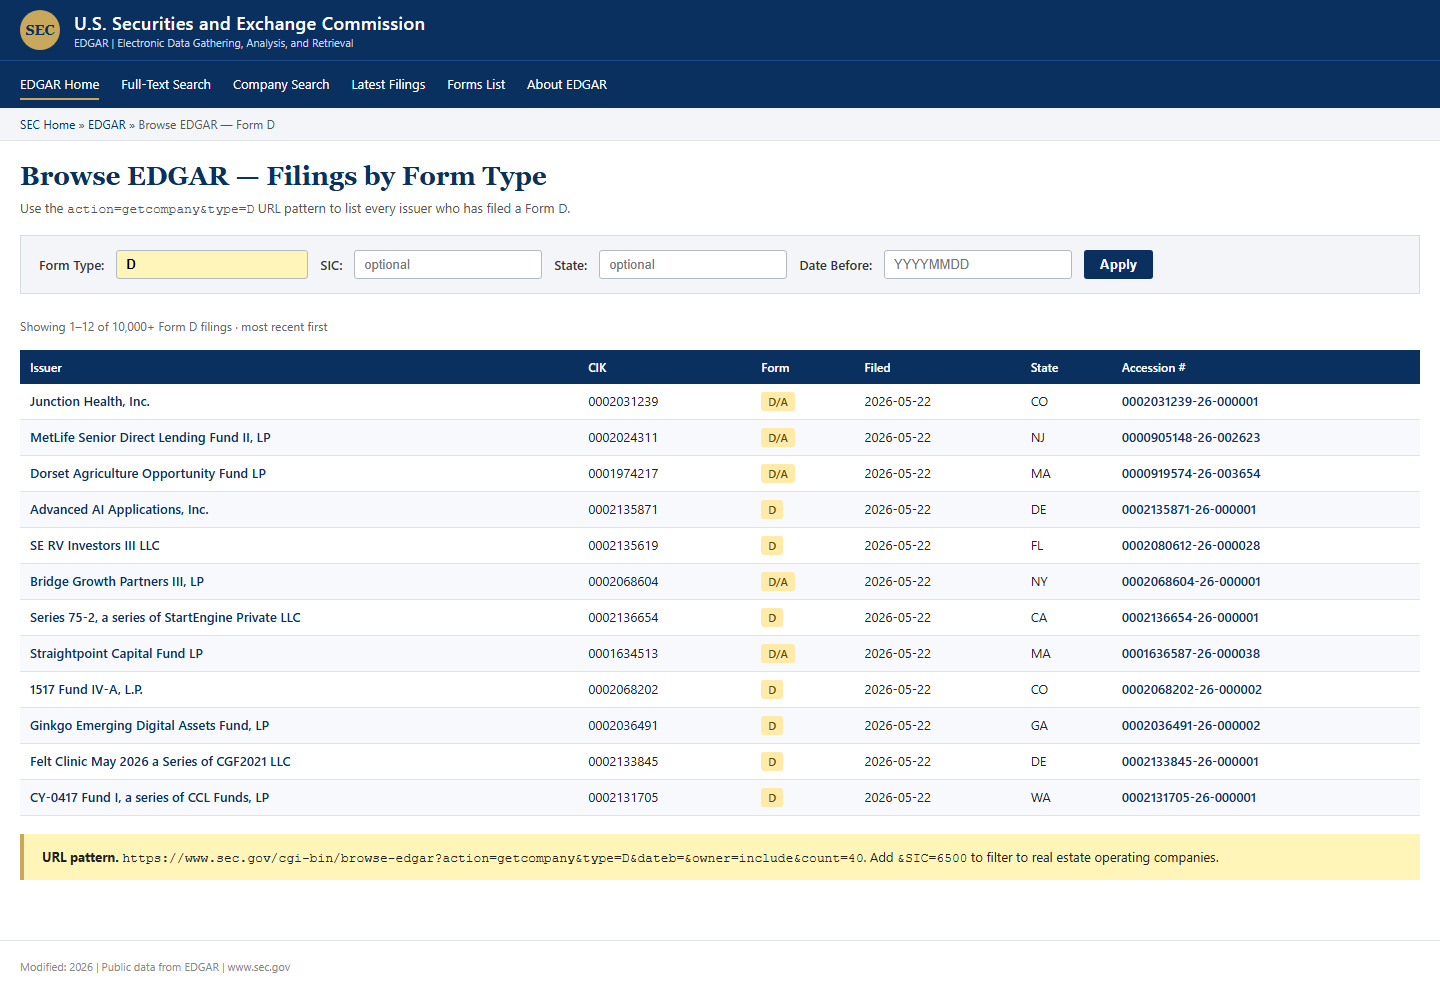This screenshot has height=992, width=1440.
Task: Open Bridge Growth Partners III, LP
Action: (117, 582)
